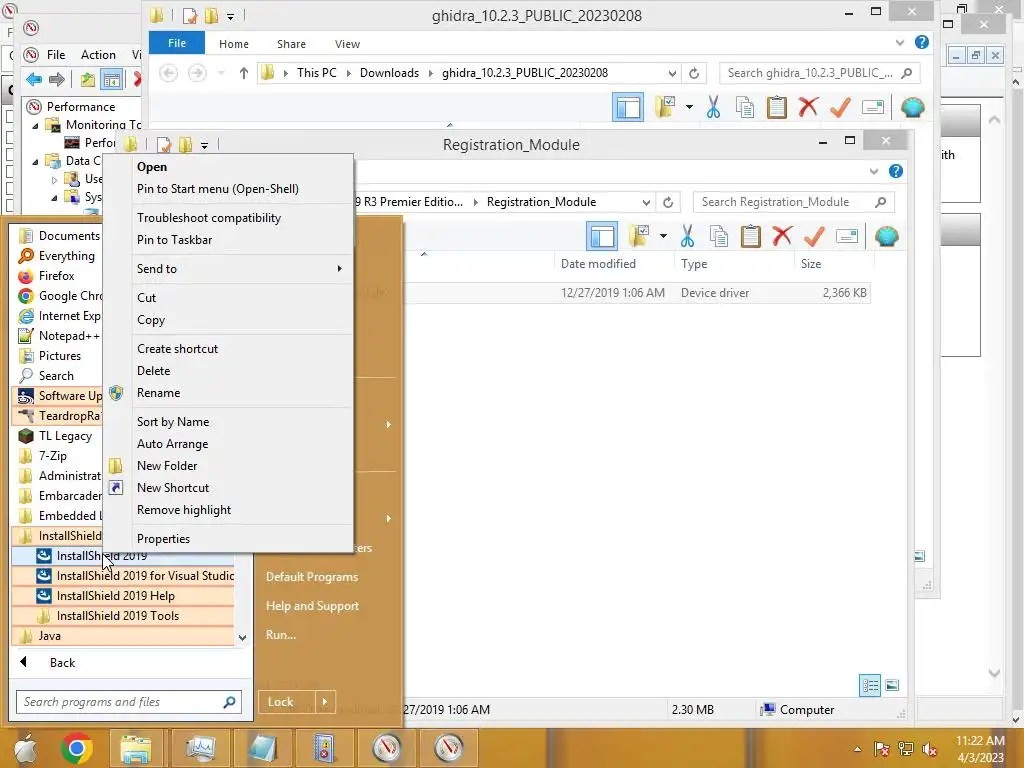The height and width of the screenshot is (768, 1024).
Task: Collapse Data Collector Sets tree node
Action: pos(36,161)
